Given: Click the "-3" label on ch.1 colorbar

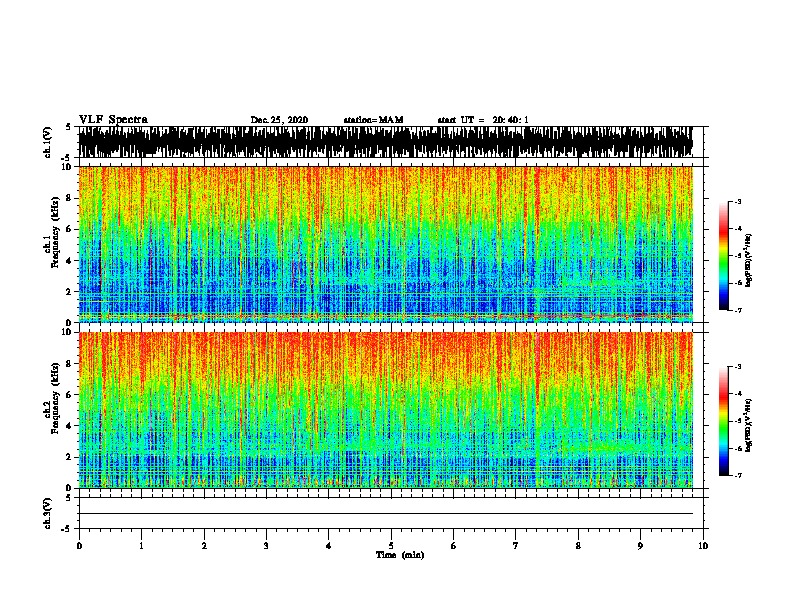Looking at the screenshot, I should 738,202.
